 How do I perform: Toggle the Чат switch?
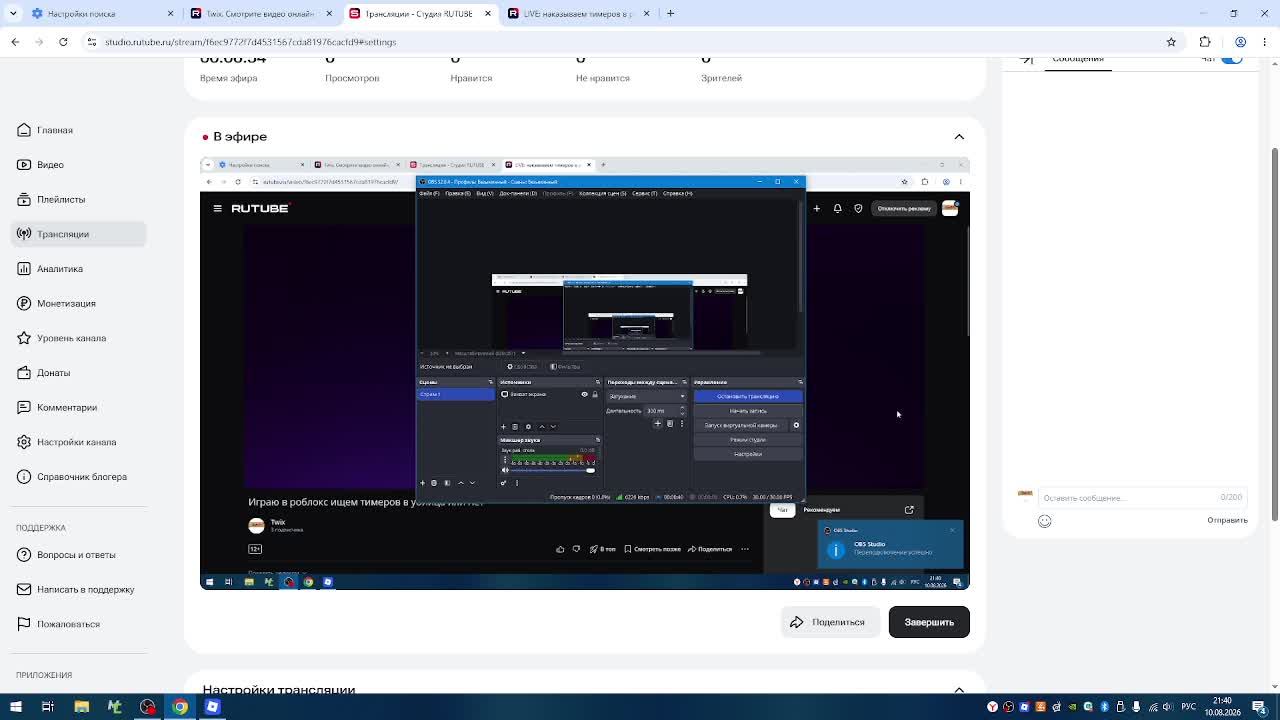[x=1232, y=59]
